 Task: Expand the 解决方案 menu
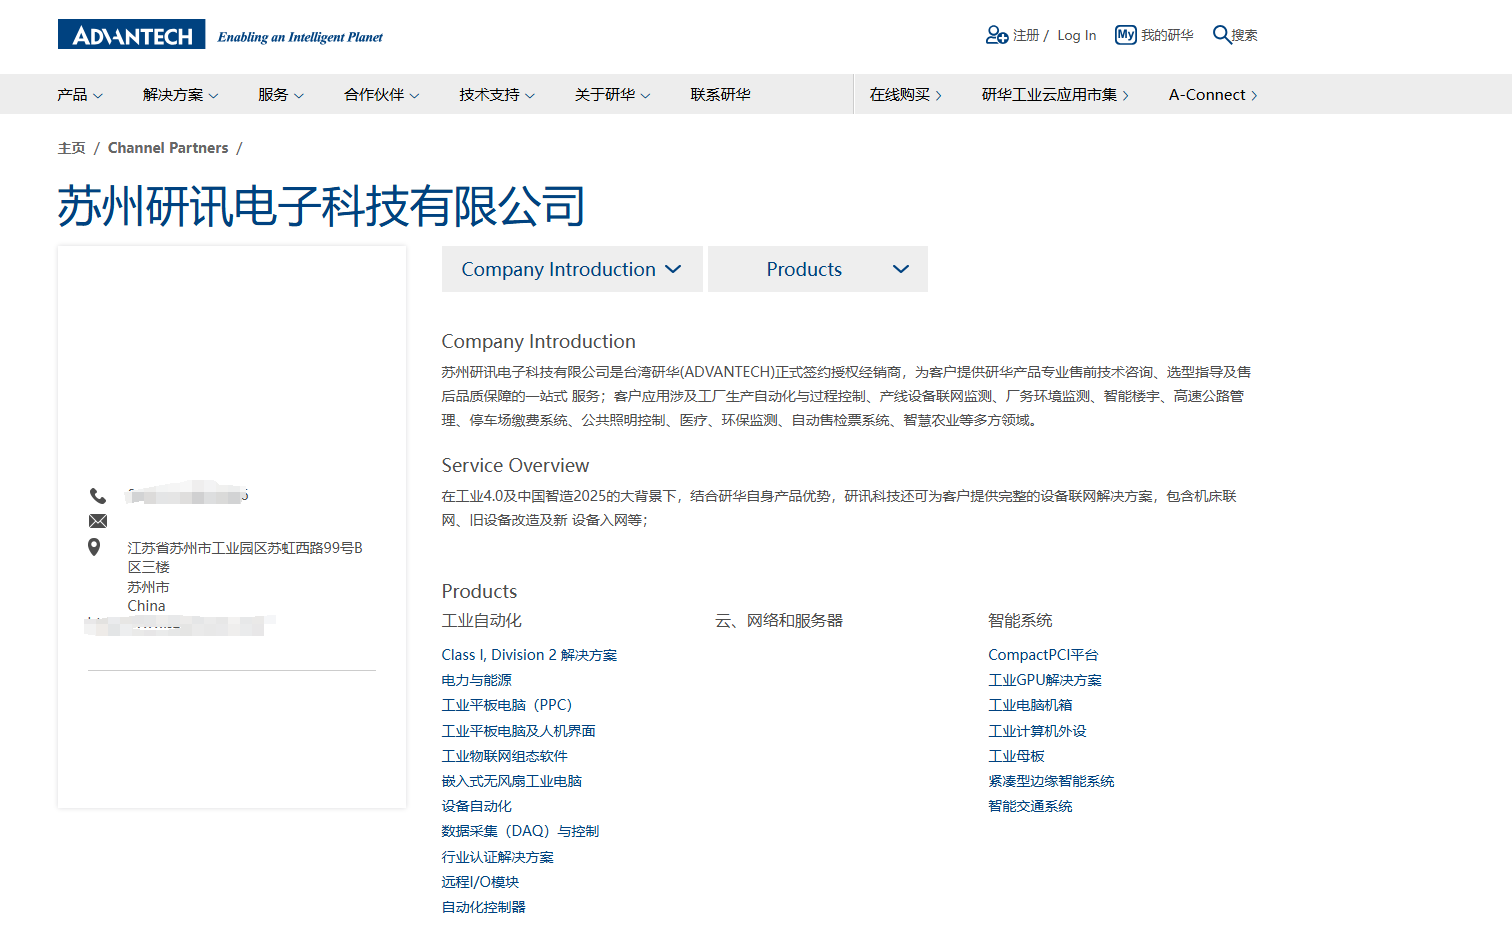tap(180, 95)
